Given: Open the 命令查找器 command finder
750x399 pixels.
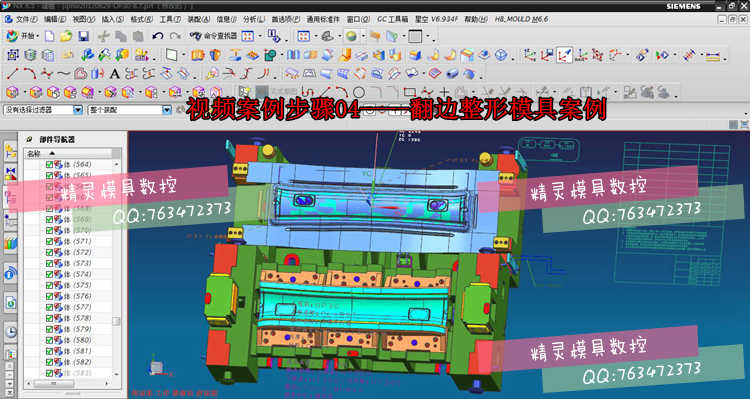Looking at the screenshot, I should pyautogui.click(x=214, y=36).
